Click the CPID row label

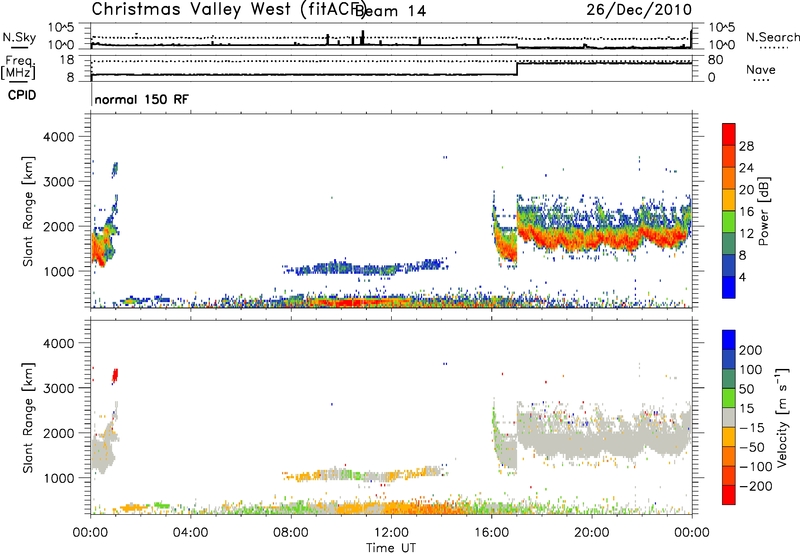(x=22, y=95)
